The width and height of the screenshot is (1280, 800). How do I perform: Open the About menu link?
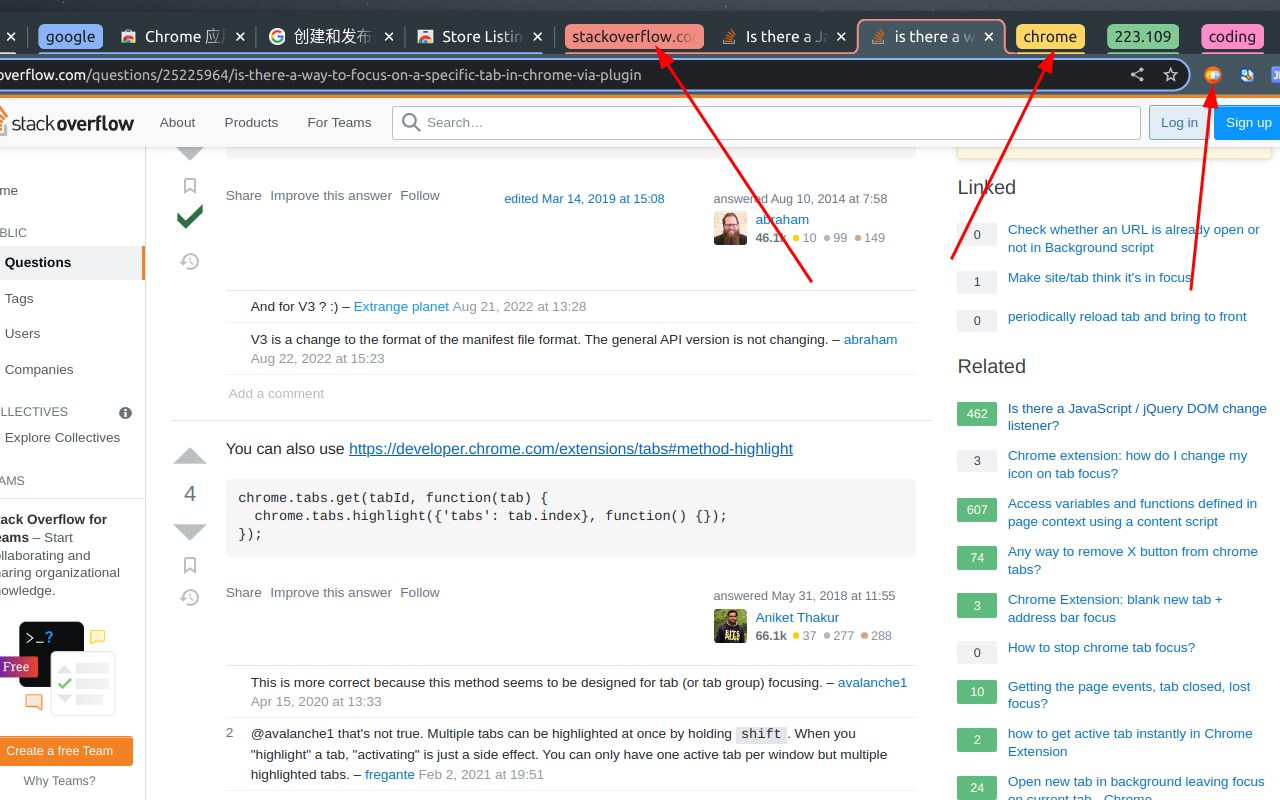tap(177, 122)
